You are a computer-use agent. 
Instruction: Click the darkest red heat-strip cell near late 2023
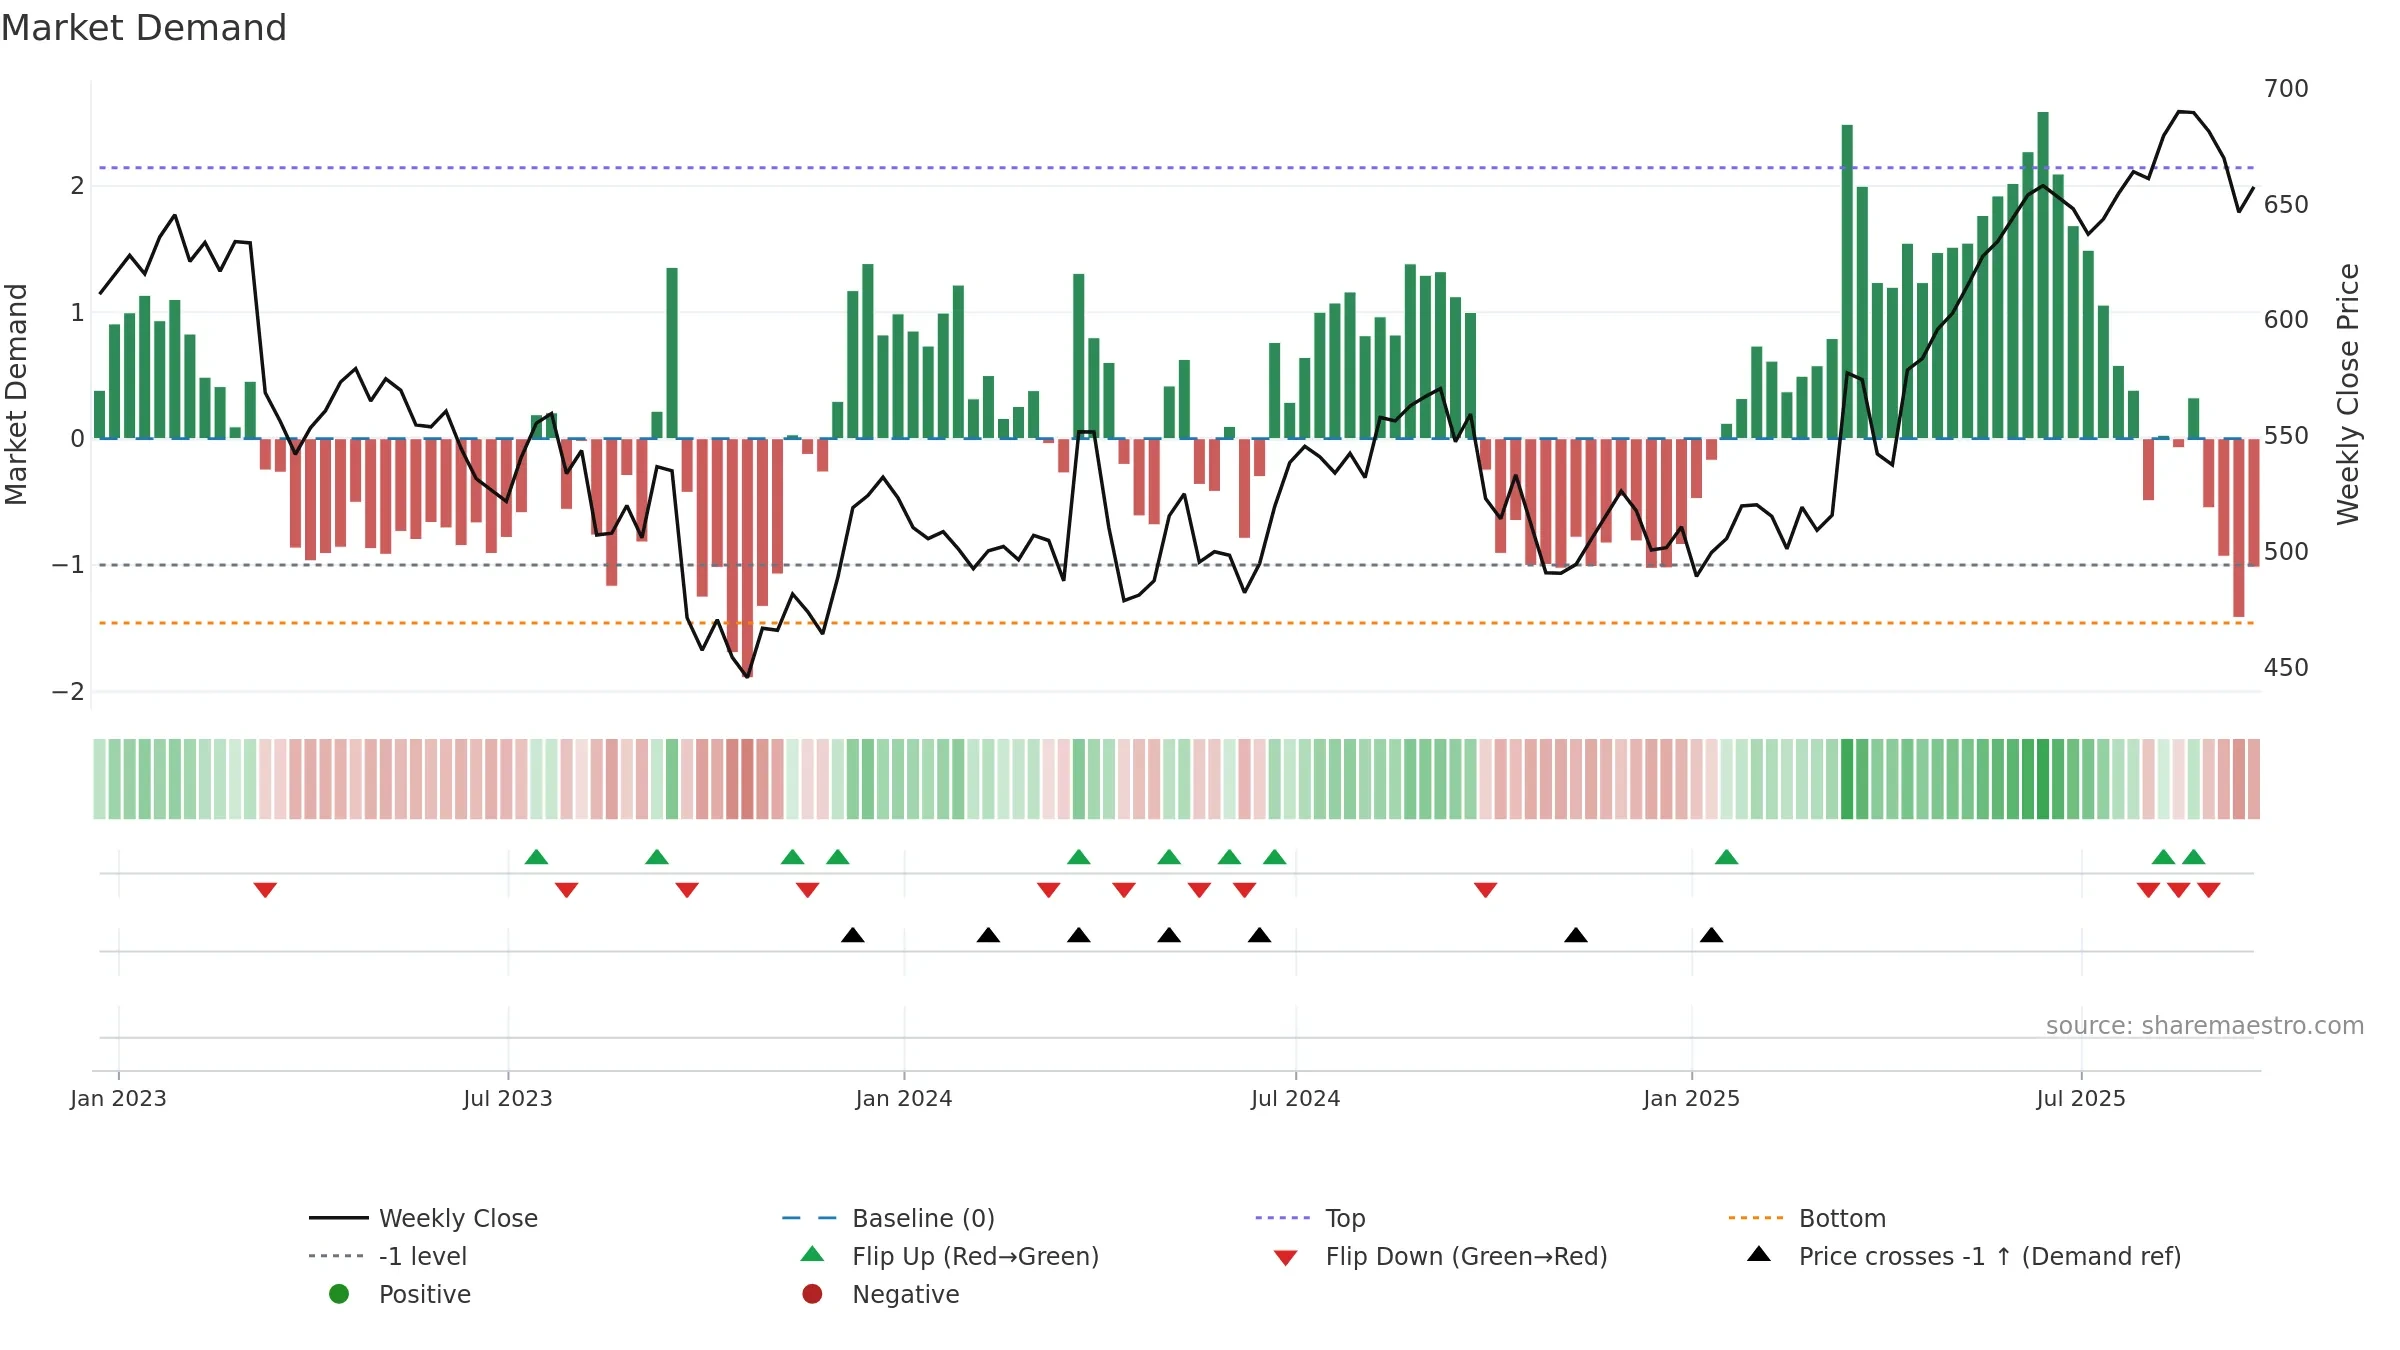(747, 779)
